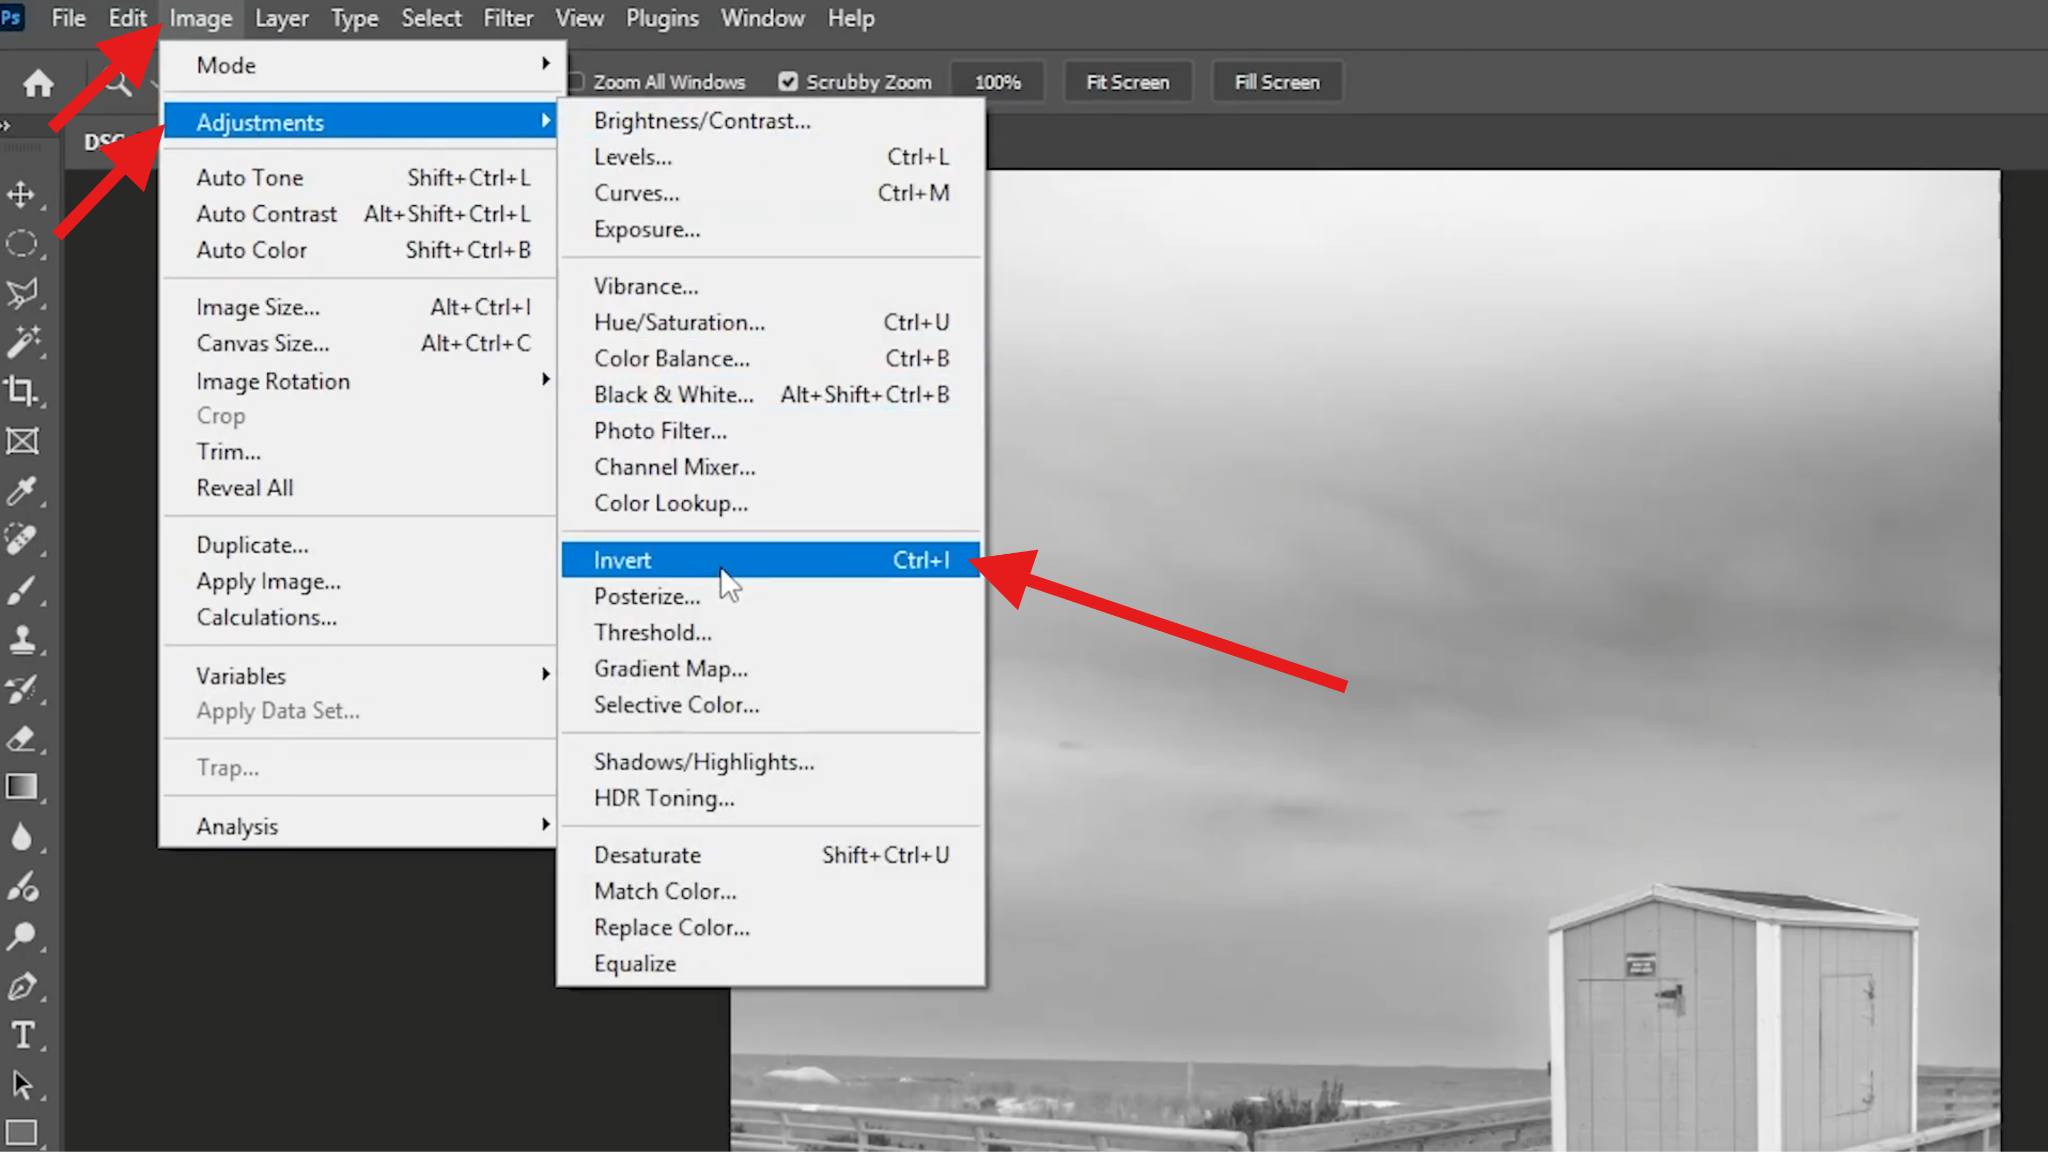Select the Elliptical Marquee tool

click(x=21, y=244)
